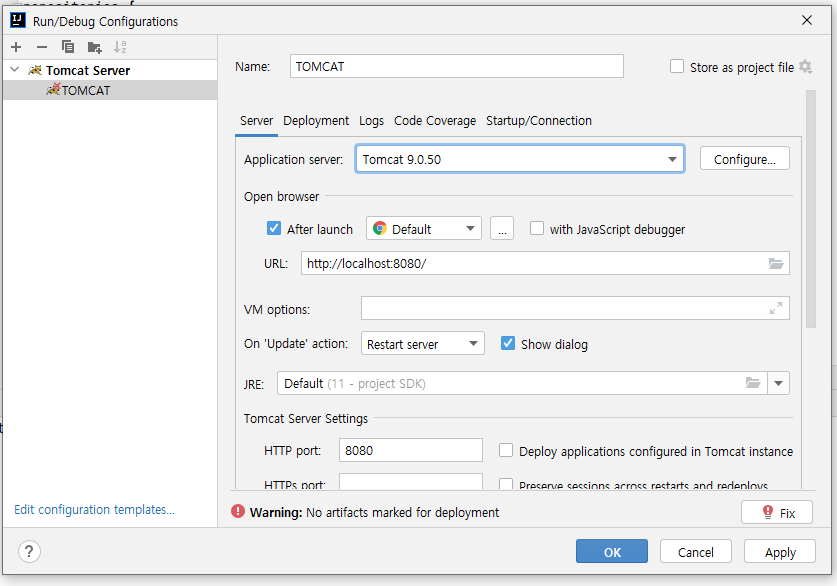The width and height of the screenshot is (837, 586).
Task: Click the browser ellipsis button
Action: pos(502,228)
